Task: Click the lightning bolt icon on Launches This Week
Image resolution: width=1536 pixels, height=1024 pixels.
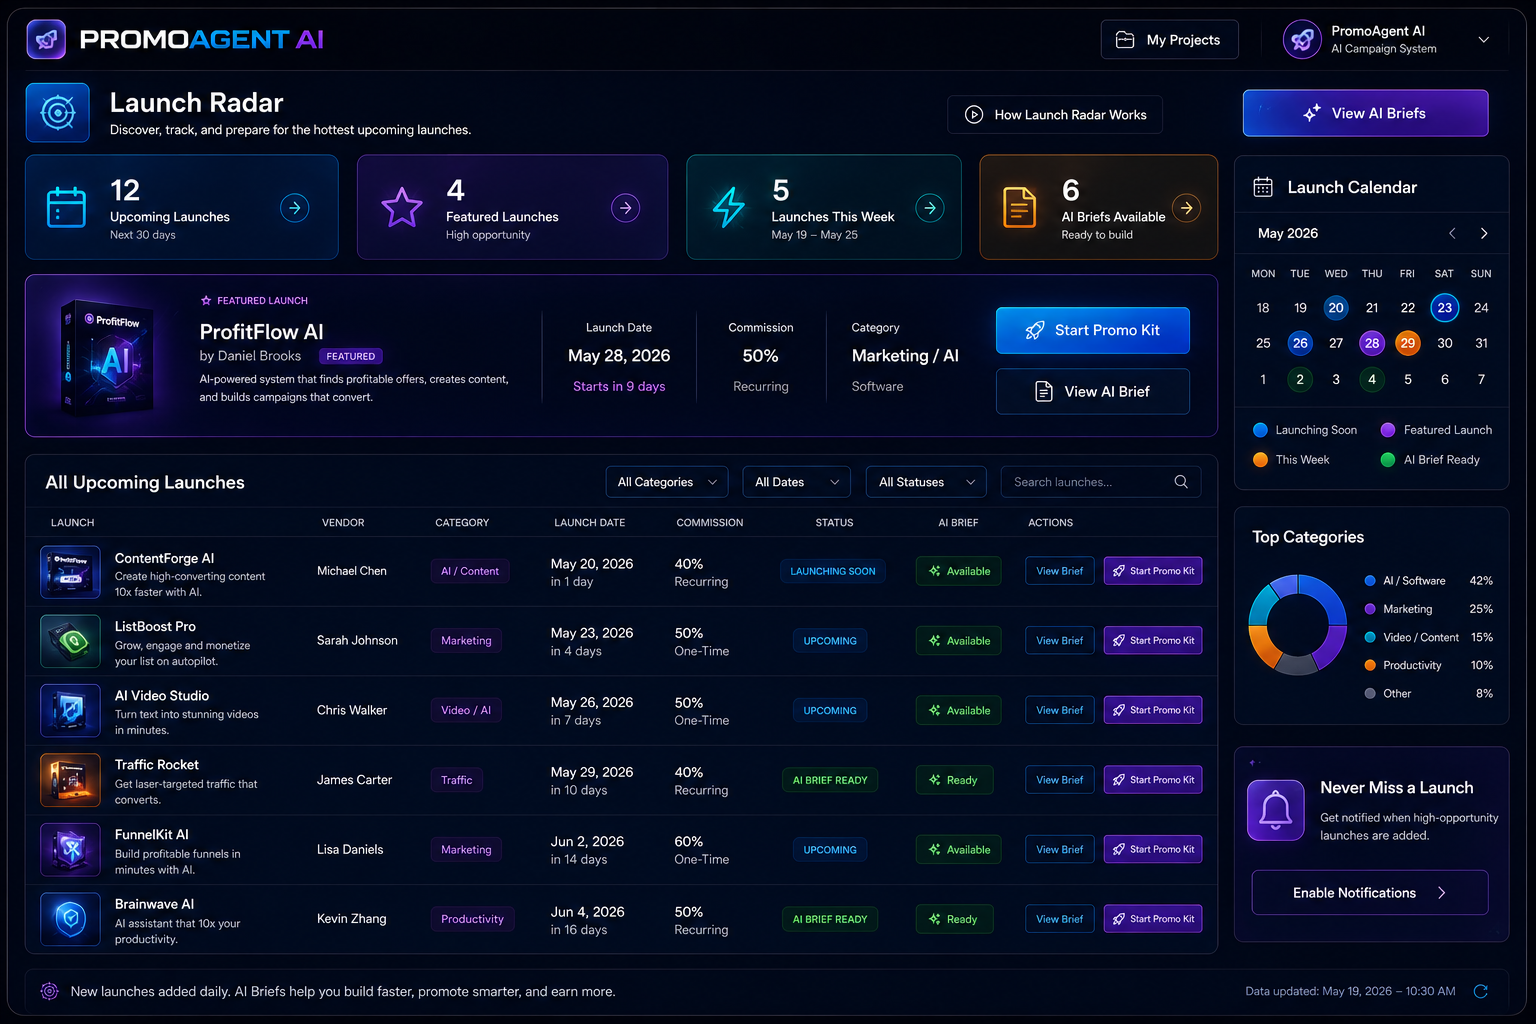Action: [x=729, y=208]
